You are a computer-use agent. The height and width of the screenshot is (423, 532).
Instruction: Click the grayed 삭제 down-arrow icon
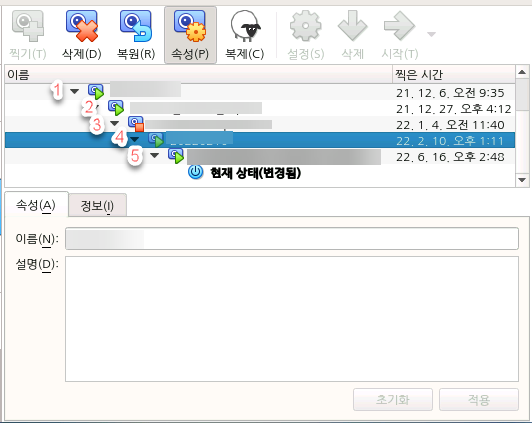pos(353,26)
